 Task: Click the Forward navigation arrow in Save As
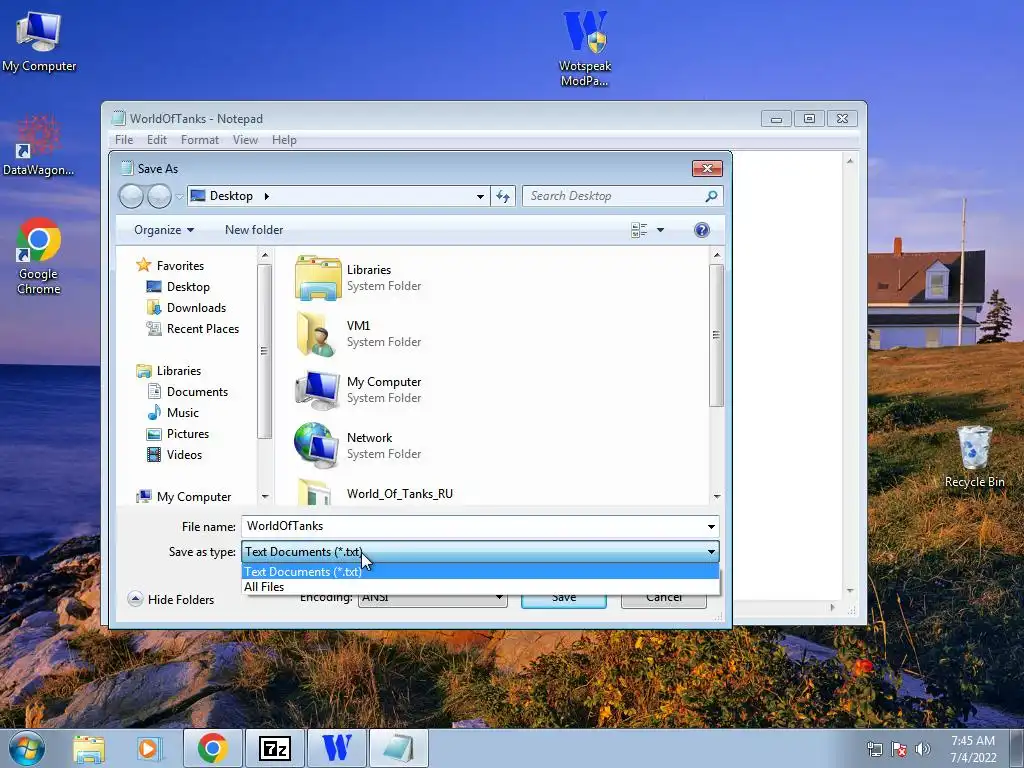click(159, 196)
